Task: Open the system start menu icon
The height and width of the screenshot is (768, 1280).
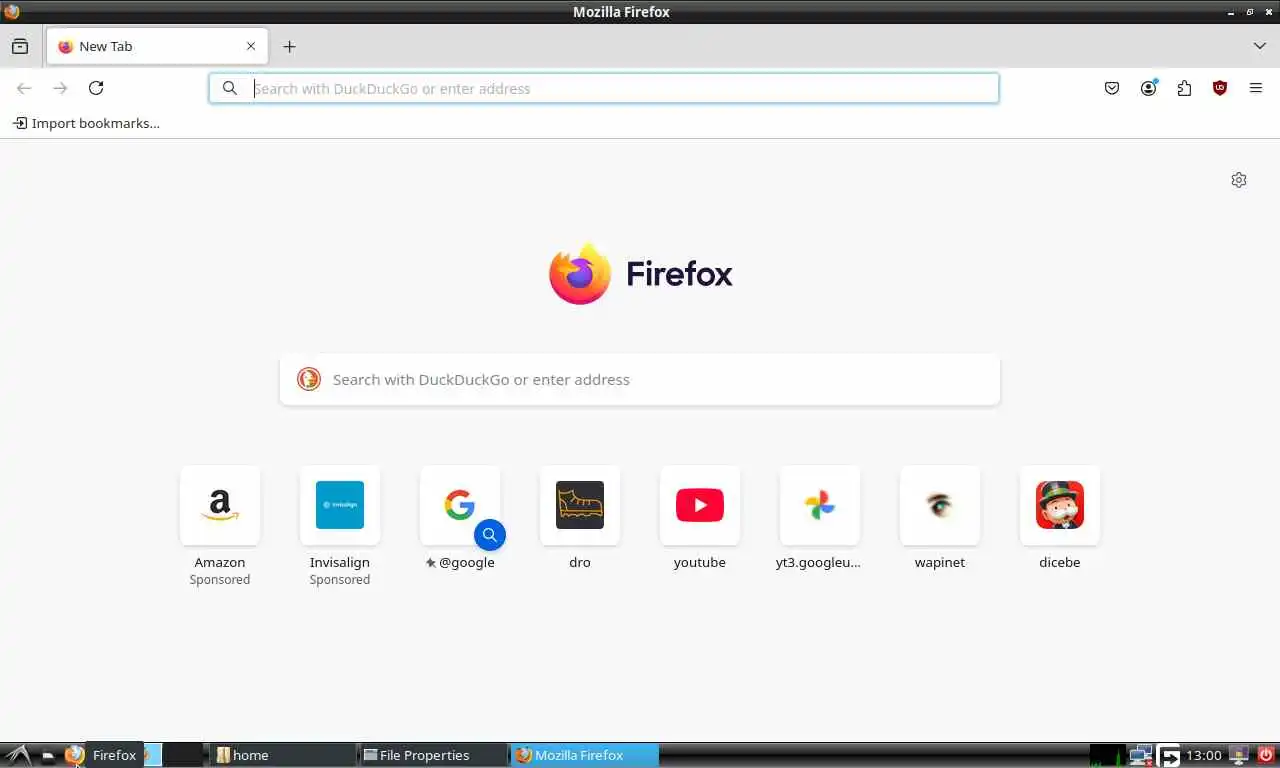Action: pyautogui.click(x=17, y=755)
